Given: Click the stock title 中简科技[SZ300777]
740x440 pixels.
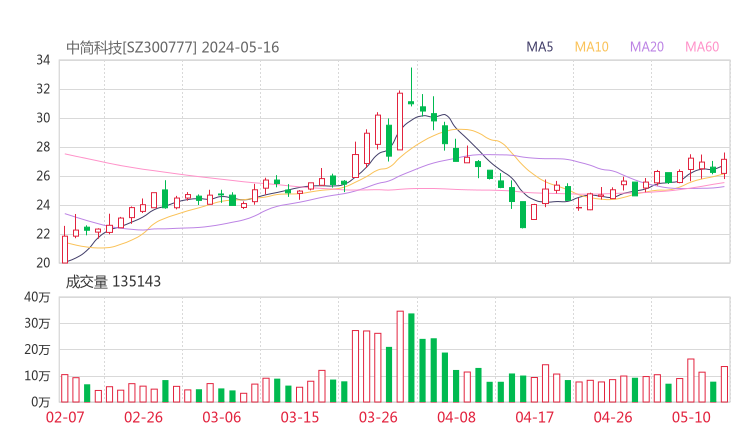Looking at the screenshot, I should click(132, 47).
